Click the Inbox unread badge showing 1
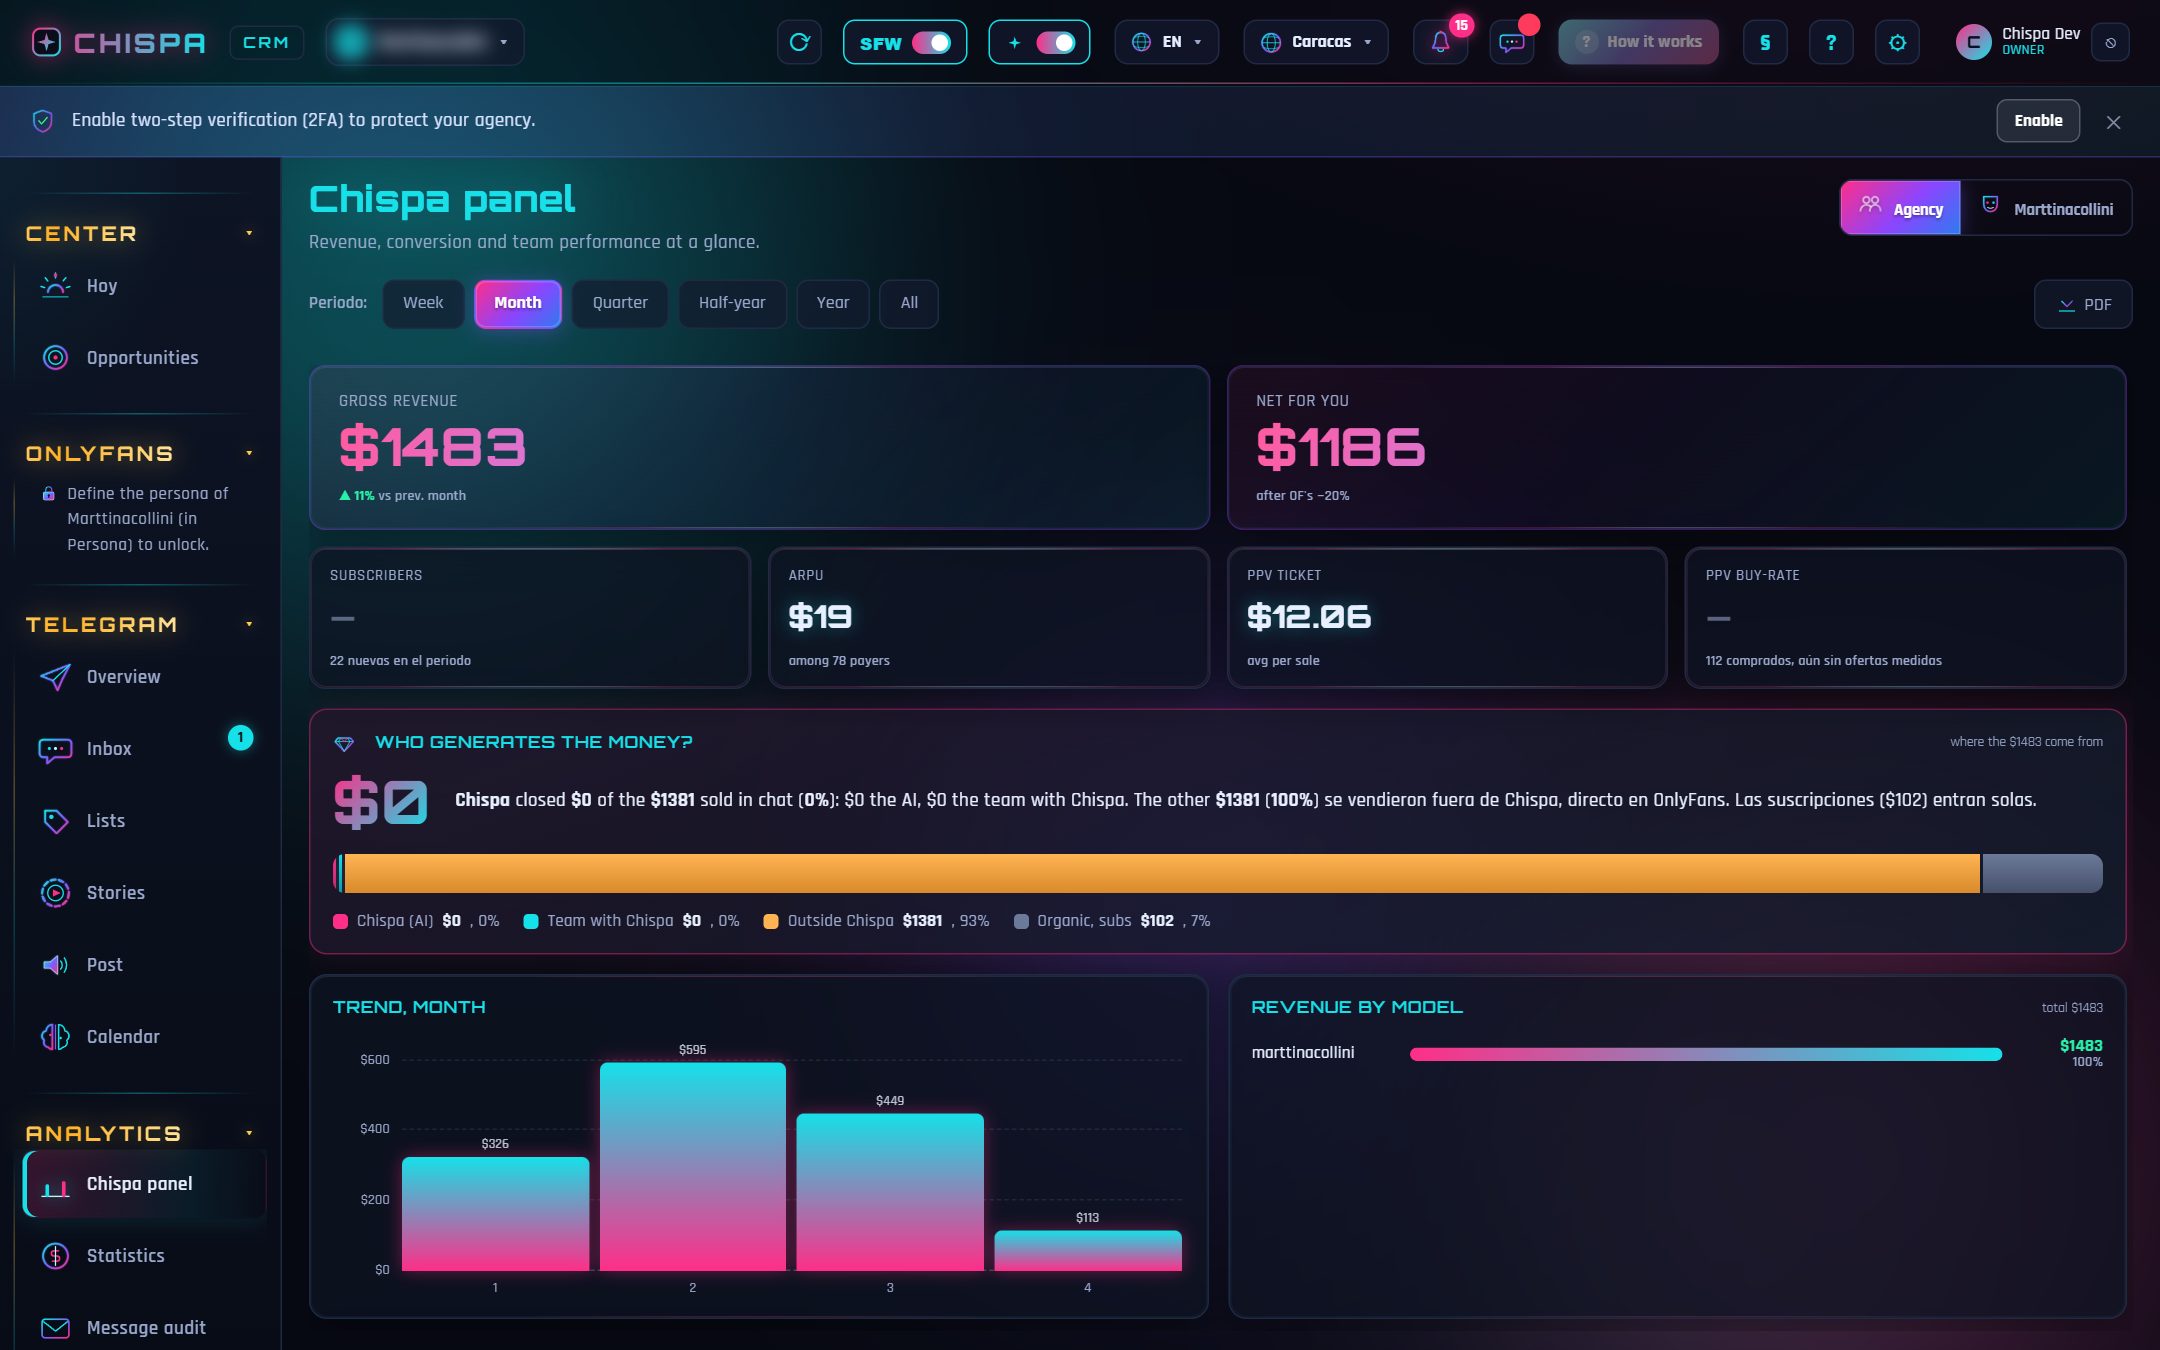 240,738
